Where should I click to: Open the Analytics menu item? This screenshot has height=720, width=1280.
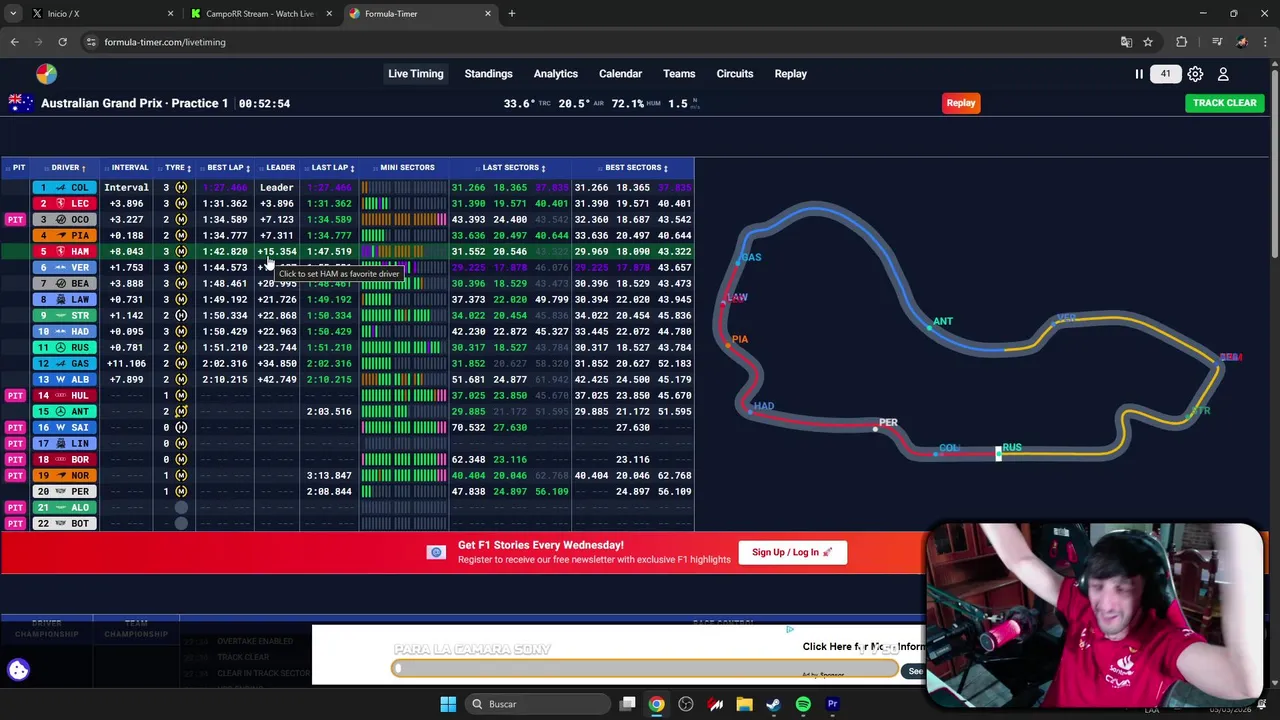point(555,74)
